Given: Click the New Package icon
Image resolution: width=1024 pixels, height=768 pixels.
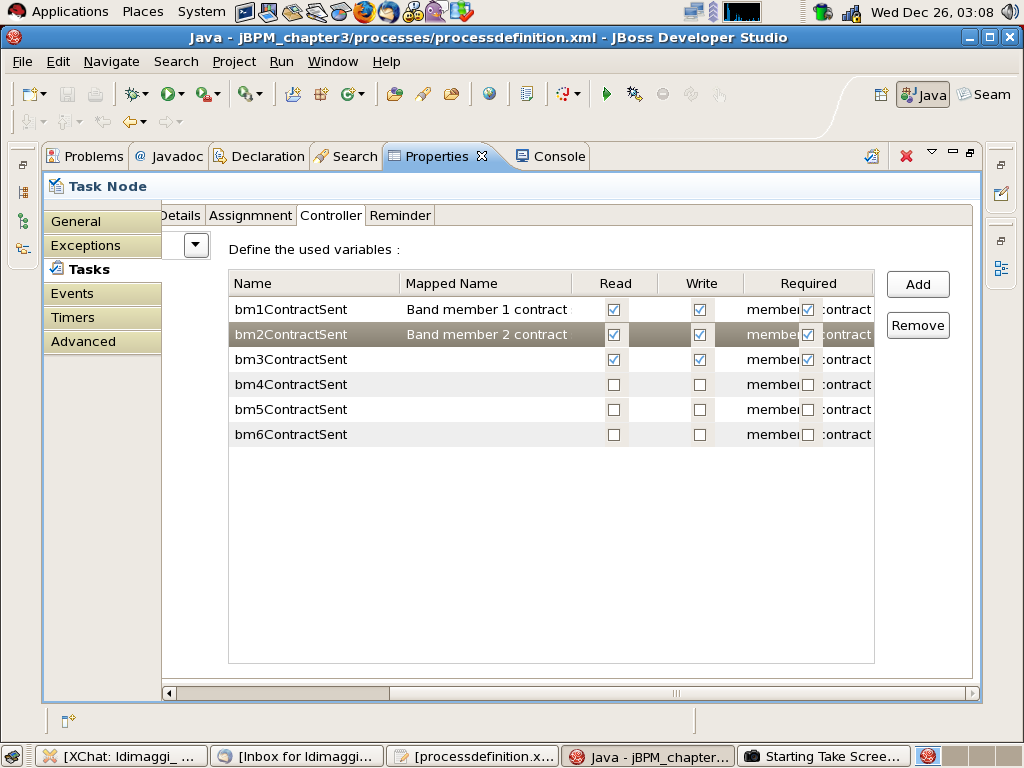Looking at the screenshot, I should click(x=321, y=94).
